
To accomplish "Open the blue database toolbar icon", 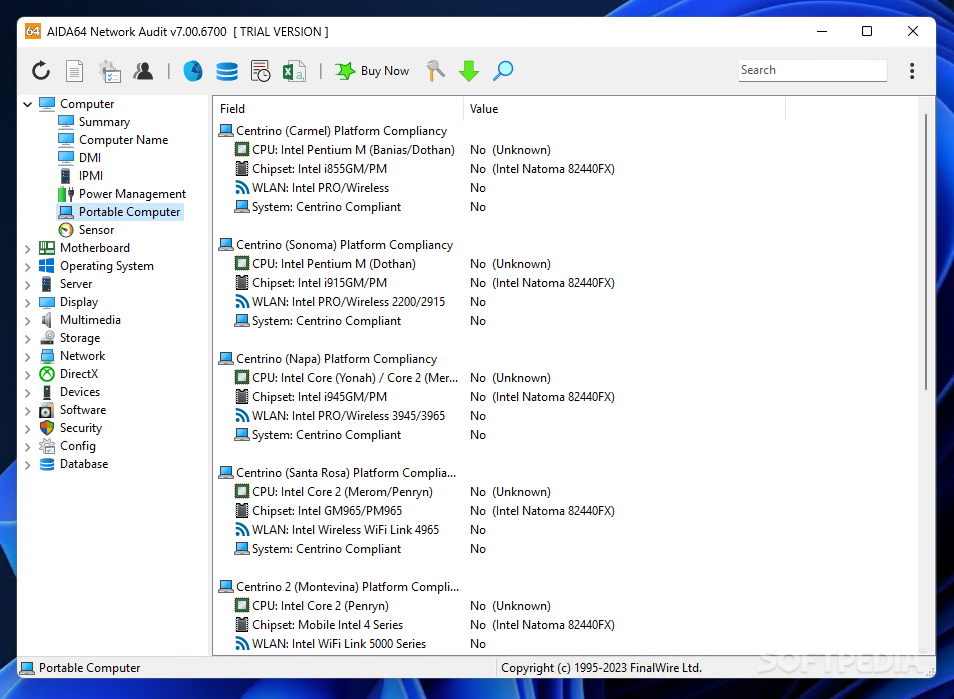I will [x=227, y=71].
